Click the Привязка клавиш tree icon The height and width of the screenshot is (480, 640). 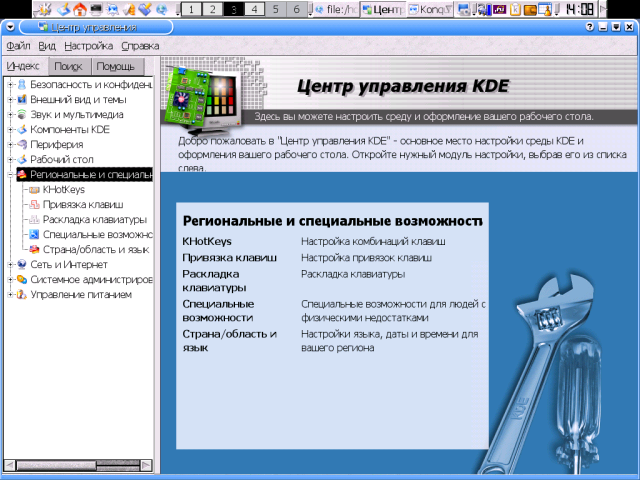(34, 204)
